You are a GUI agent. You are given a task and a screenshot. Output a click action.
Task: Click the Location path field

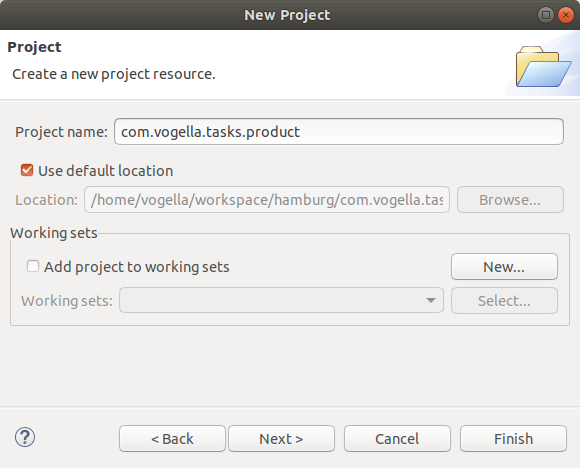267,200
